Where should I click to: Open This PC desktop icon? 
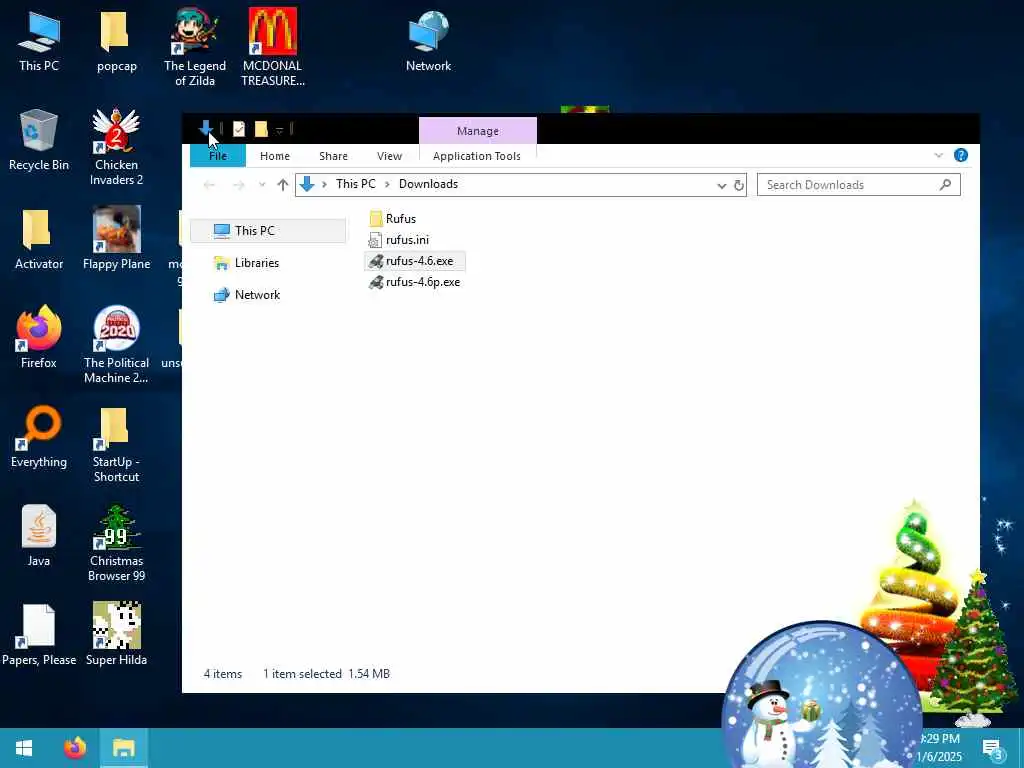(x=39, y=40)
